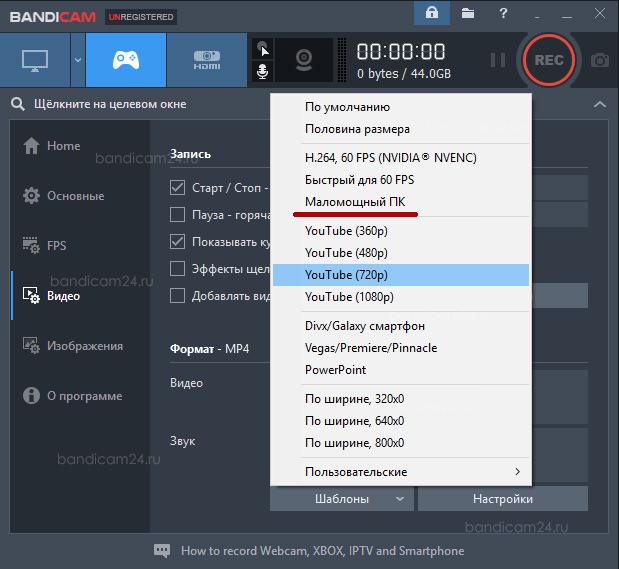Toggle Старт / Стоп hotkey checkbox
Image resolution: width=619 pixels, height=569 pixels.
pyautogui.click(x=177, y=188)
